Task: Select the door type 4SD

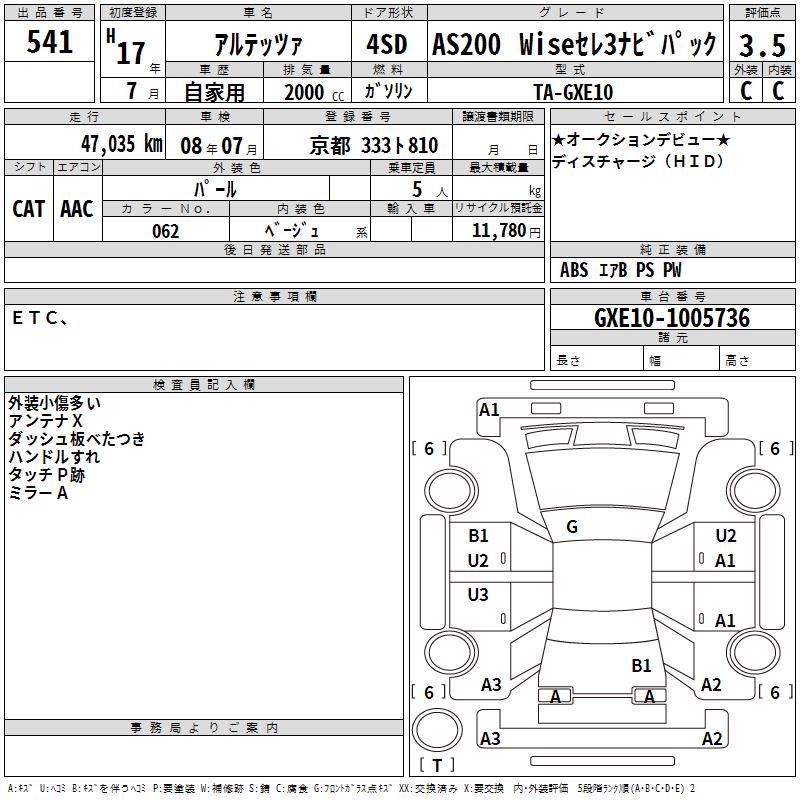Action: click(x=387, y=44)
